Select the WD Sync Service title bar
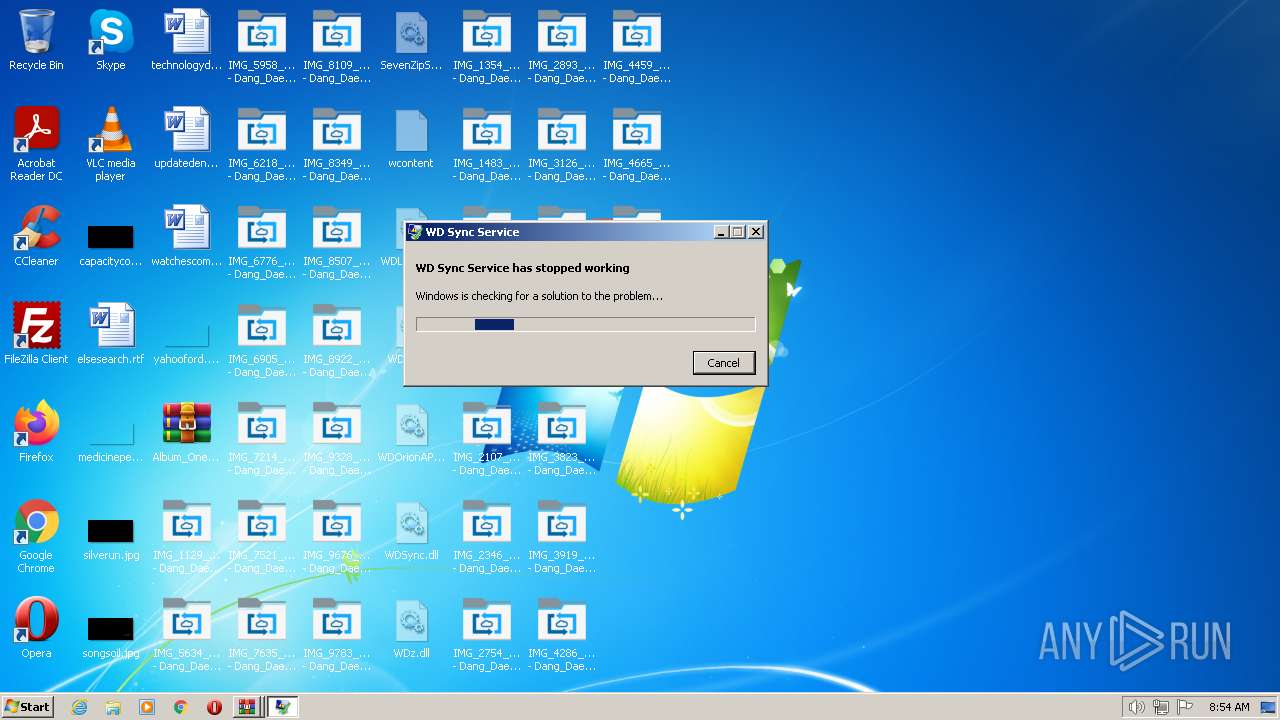 tap(585, 232)
